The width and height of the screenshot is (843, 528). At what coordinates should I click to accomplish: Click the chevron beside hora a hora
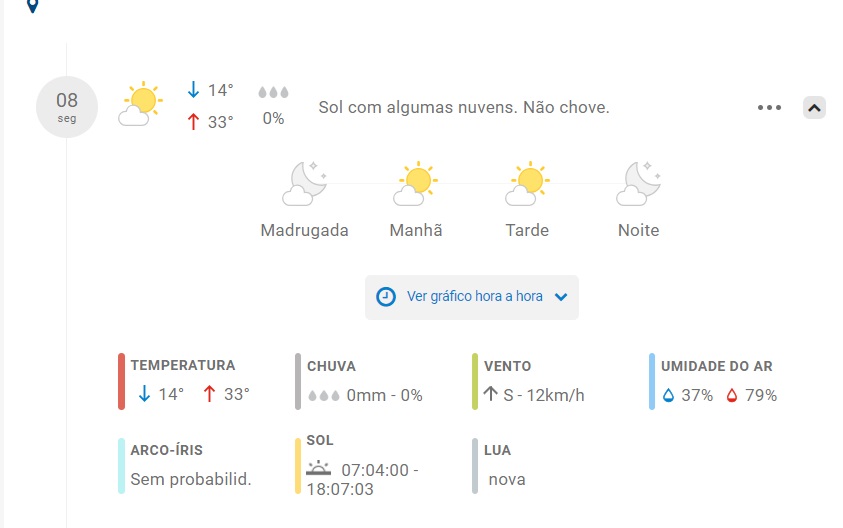point(561,297)
